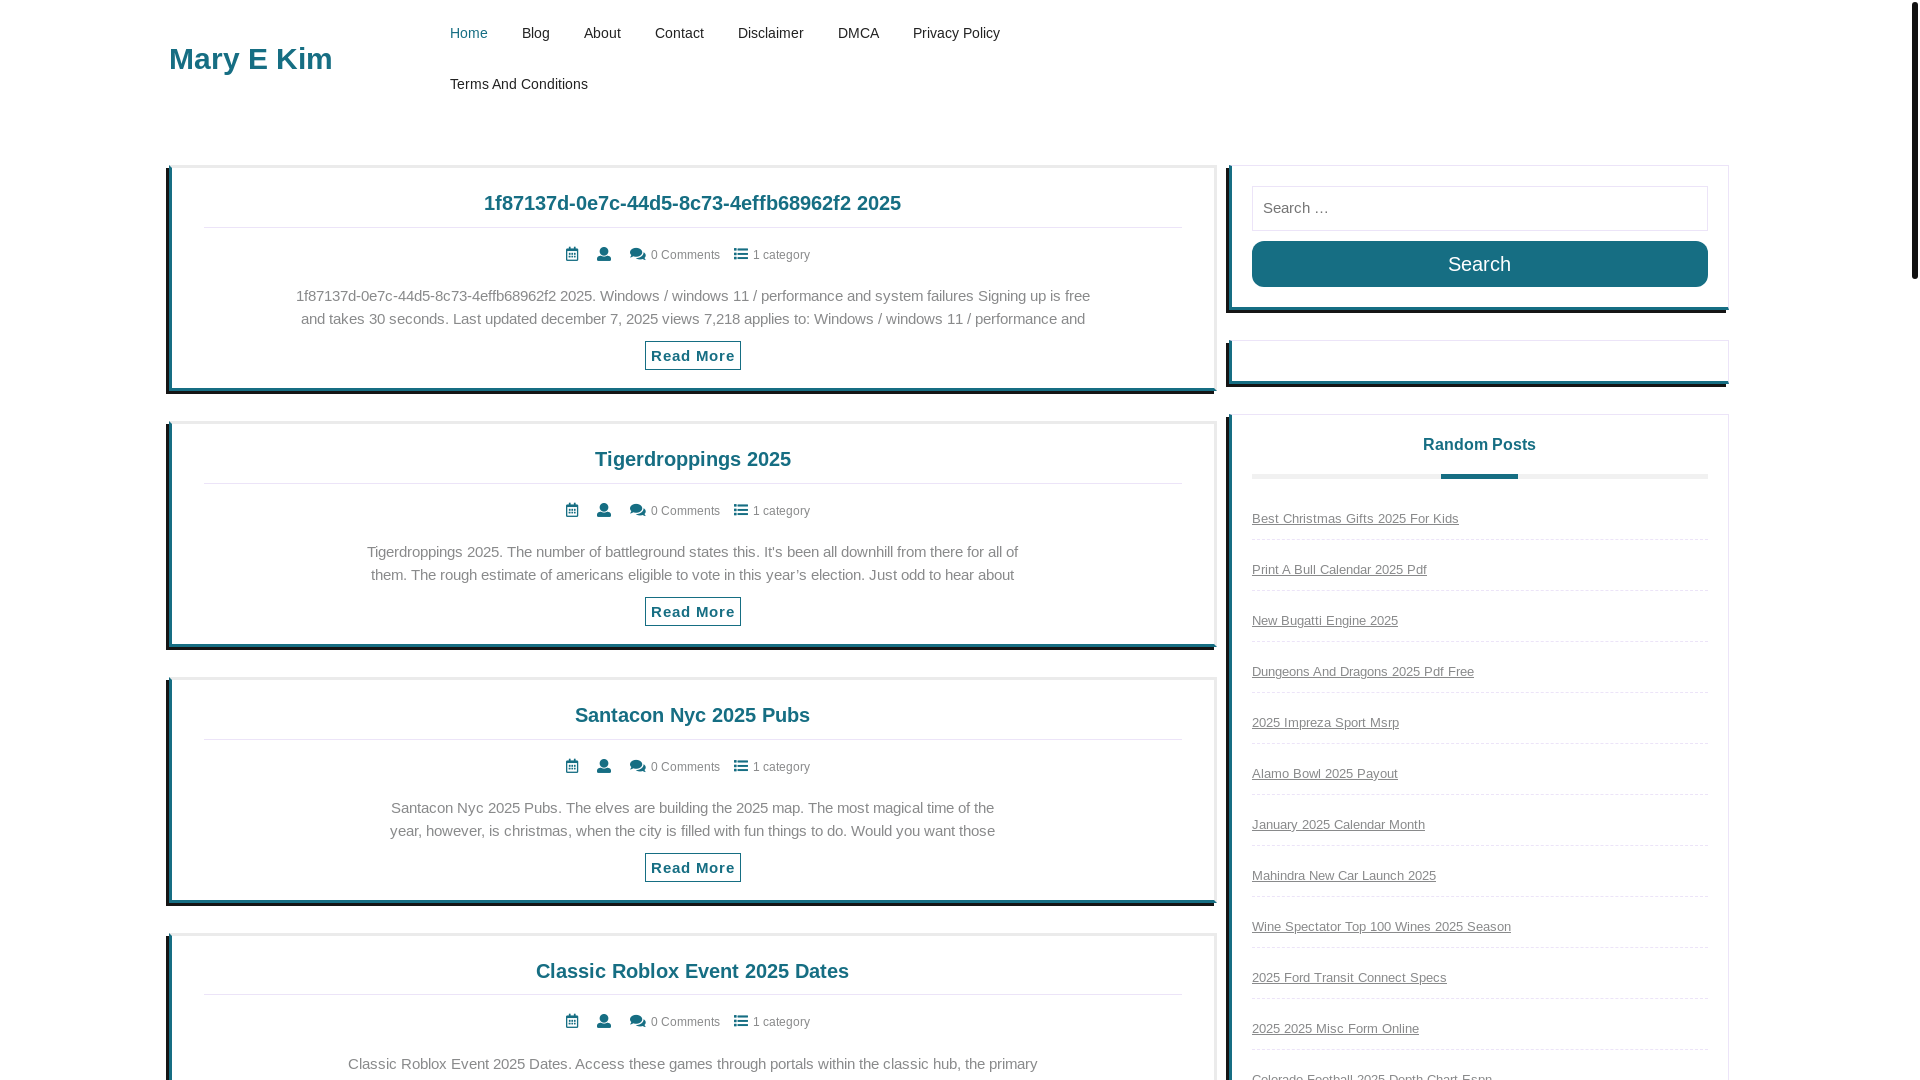Click '1 category' under Tigerdroppings 2025
This screenshot has height=1080, width=1920.
(x=781, y=511)
